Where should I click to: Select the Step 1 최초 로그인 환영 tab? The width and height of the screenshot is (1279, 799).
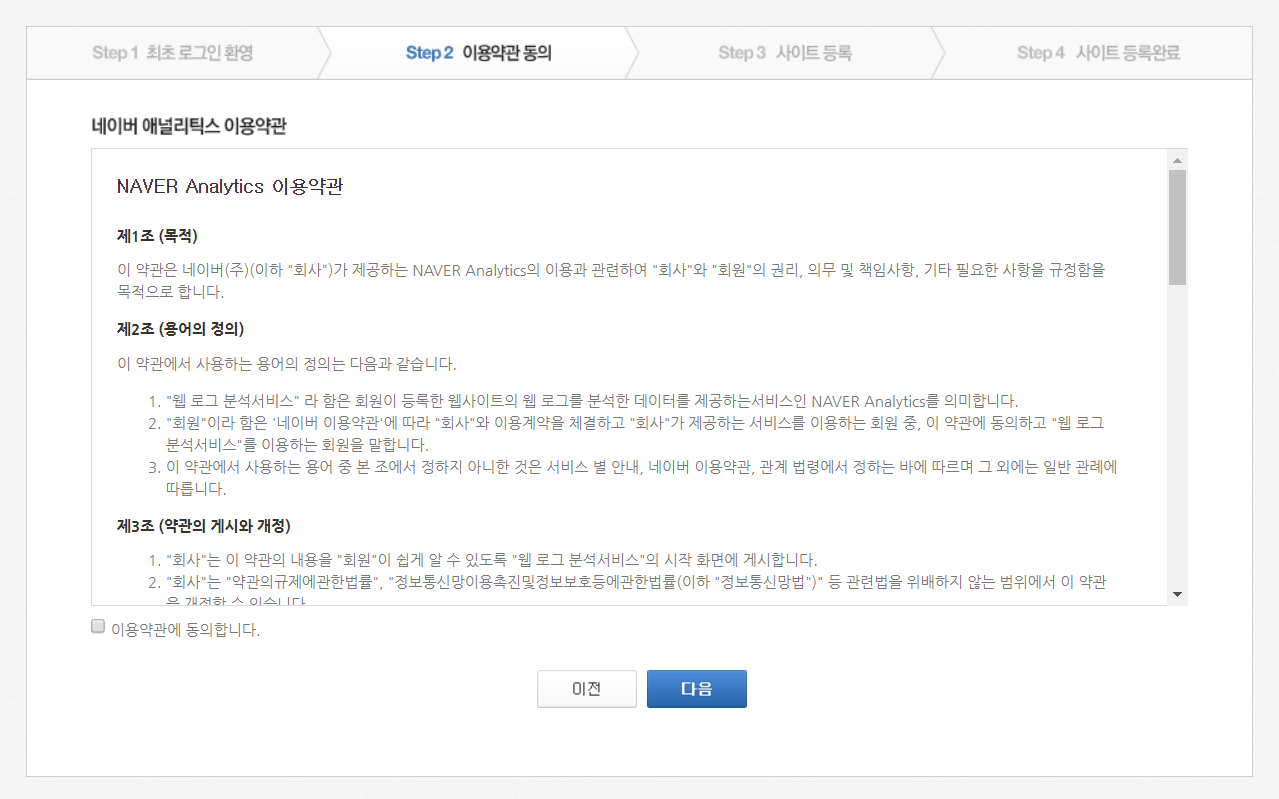[172, 53]
